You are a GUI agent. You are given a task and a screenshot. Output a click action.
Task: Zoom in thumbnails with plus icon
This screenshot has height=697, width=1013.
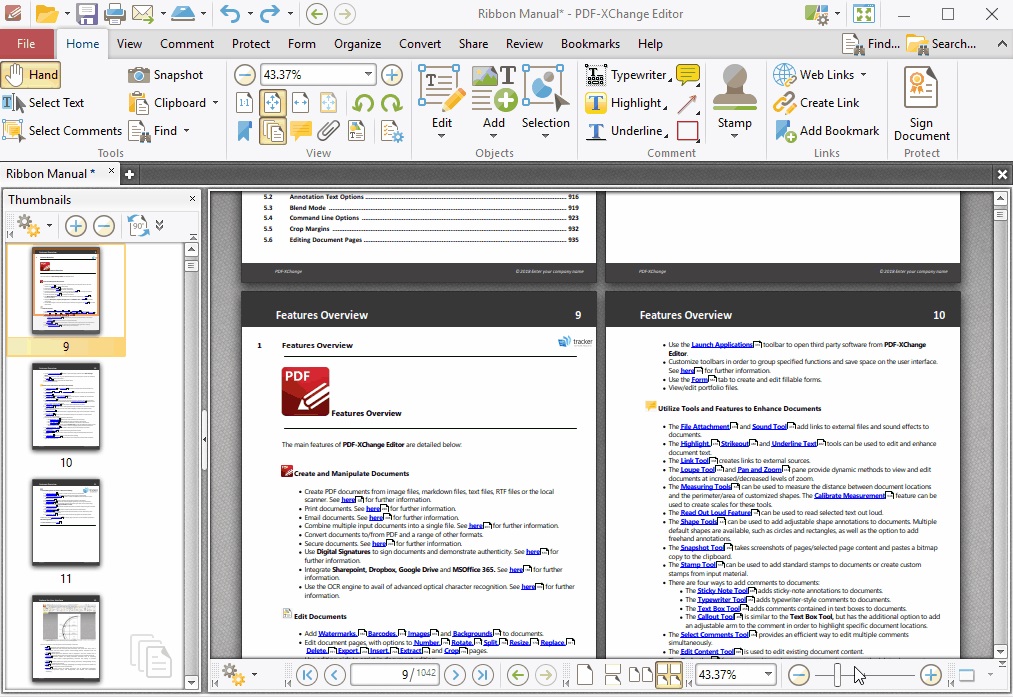point(76,225)
